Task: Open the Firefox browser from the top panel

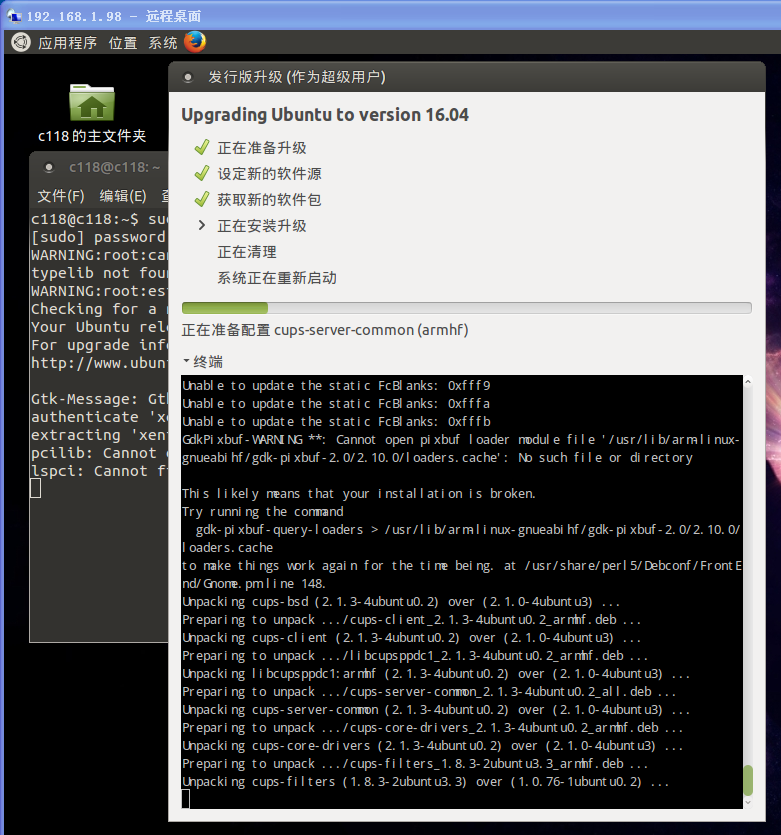Action: point(195,42)
